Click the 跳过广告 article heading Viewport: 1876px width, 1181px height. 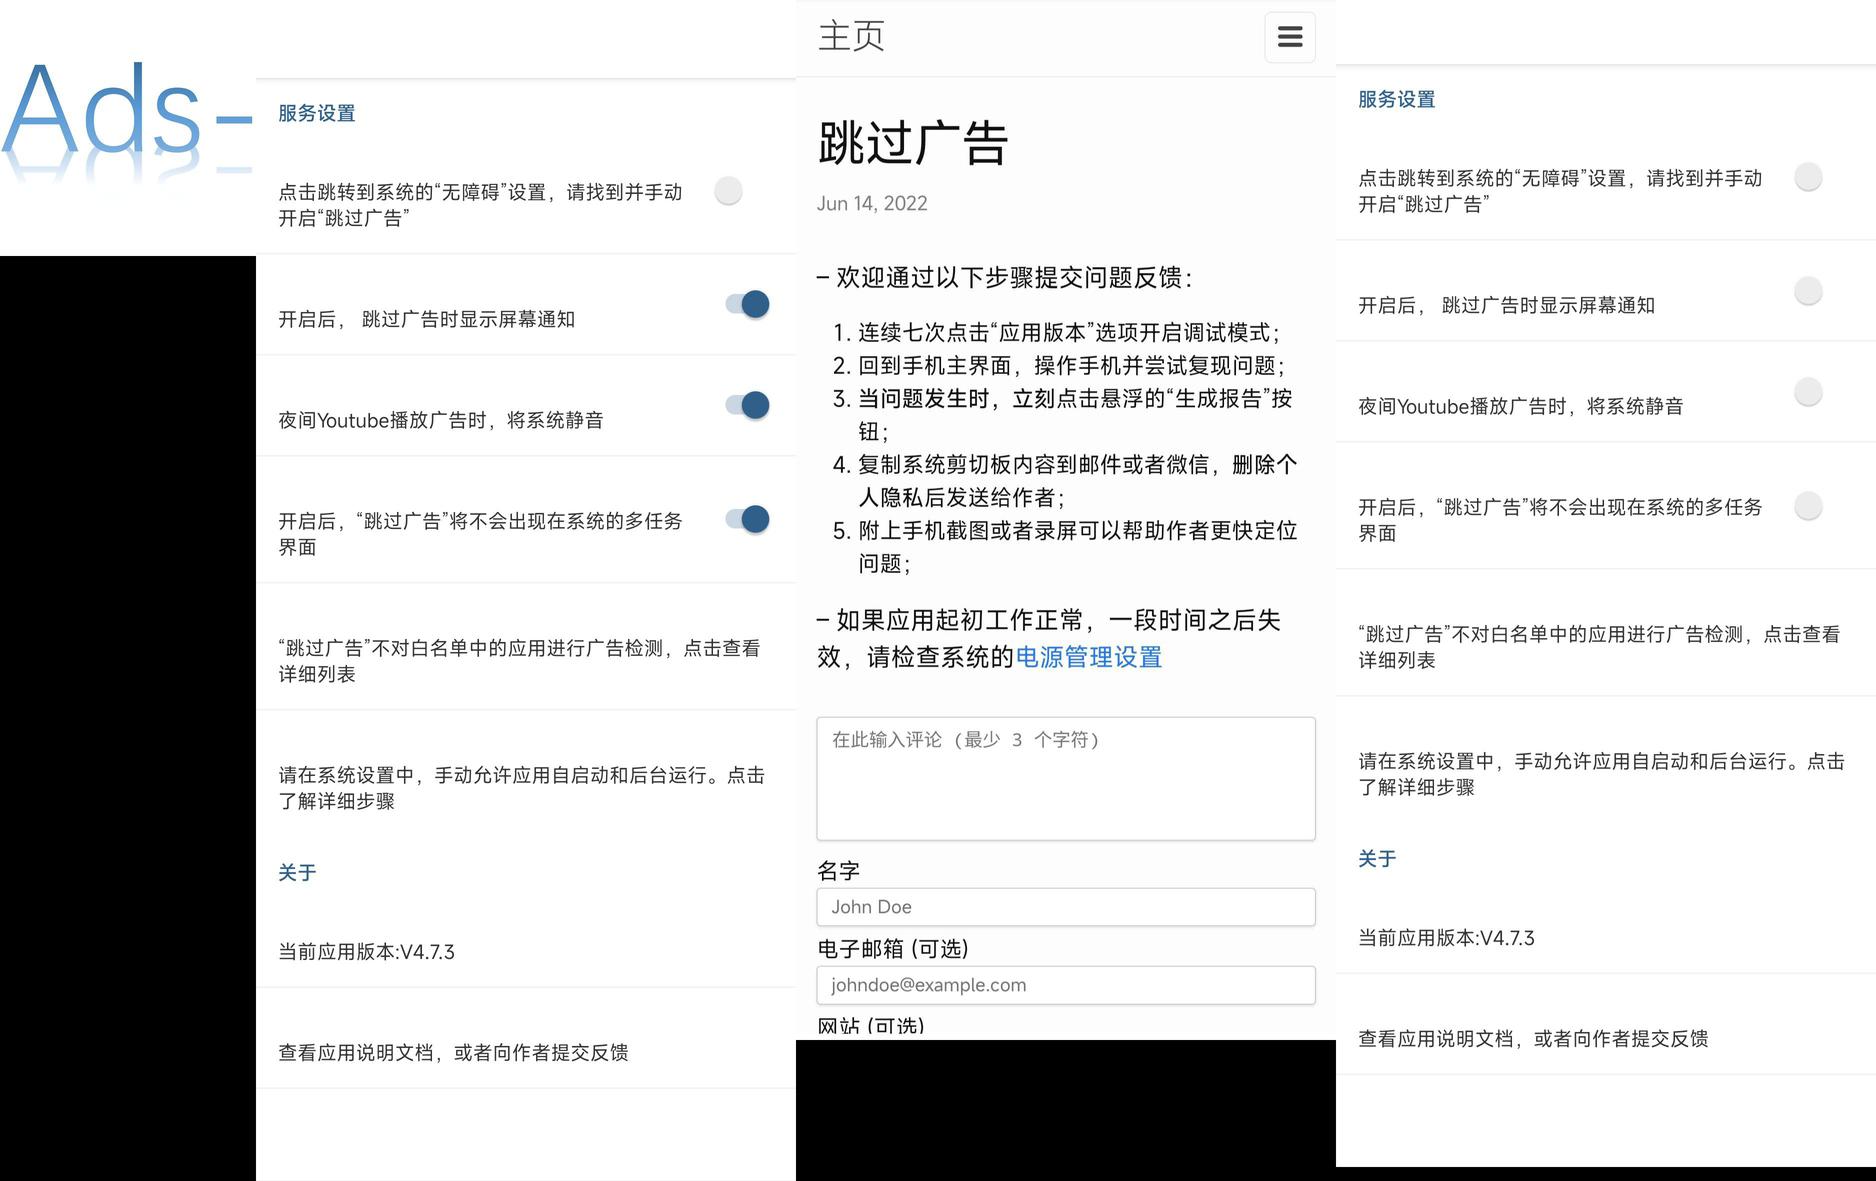(x=913, y=143)
